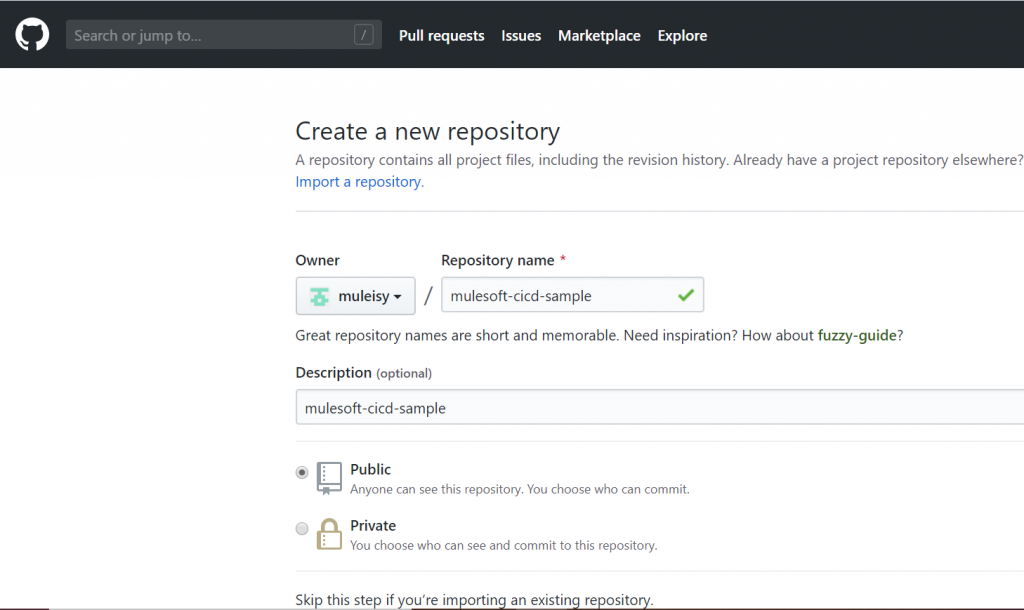Open the Marketplace nav item
Image resolution: width=1024 pixels, height=610 pixels.
click(599, 35)
